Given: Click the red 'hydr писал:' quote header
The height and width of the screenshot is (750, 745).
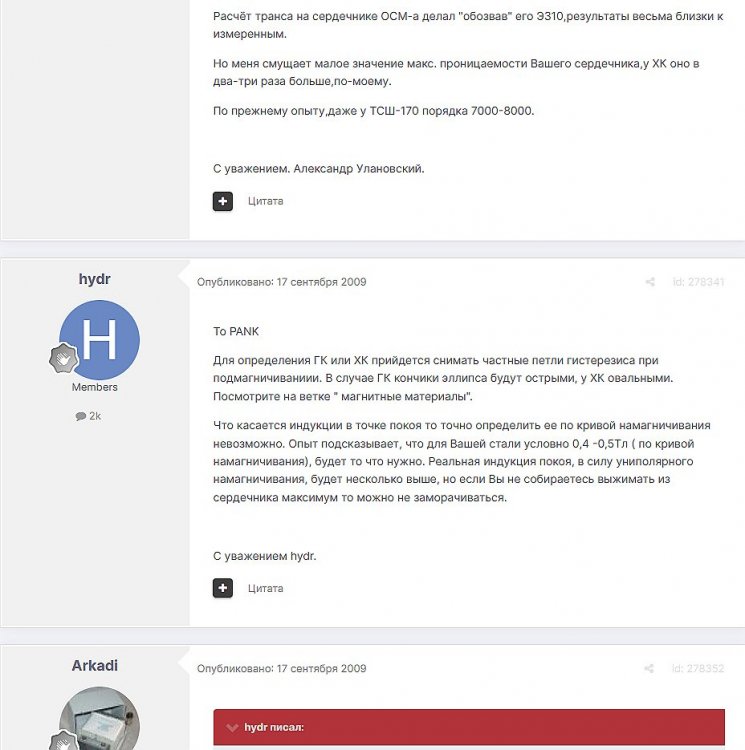Looking at the screenshot, I should coord(469,728).
